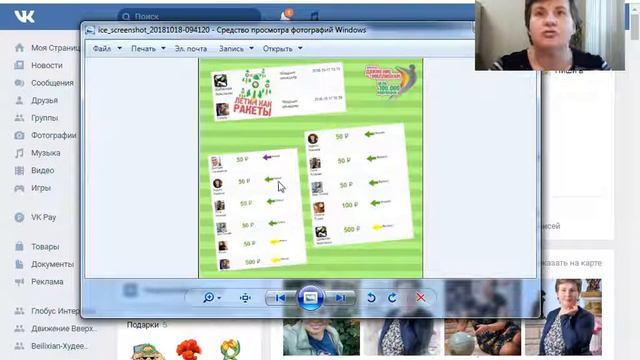This screenshot has width=640, height=360.
Task: Open the red flowers gift thumbnail
Action: [x=189, y=349]
